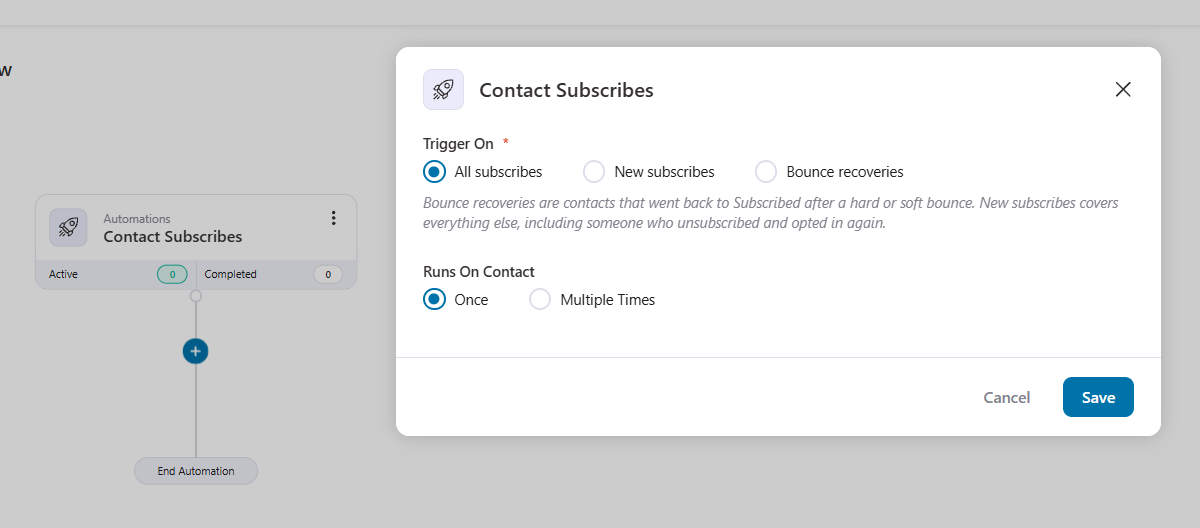Click the rocket icon in dialog header
This screenshot has width=1200, height=528.
point(443,89)
